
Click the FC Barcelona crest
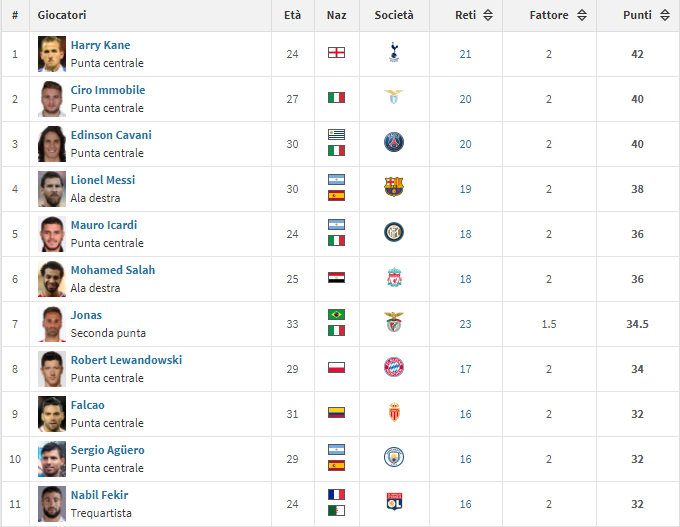click(x=394, y=187)
